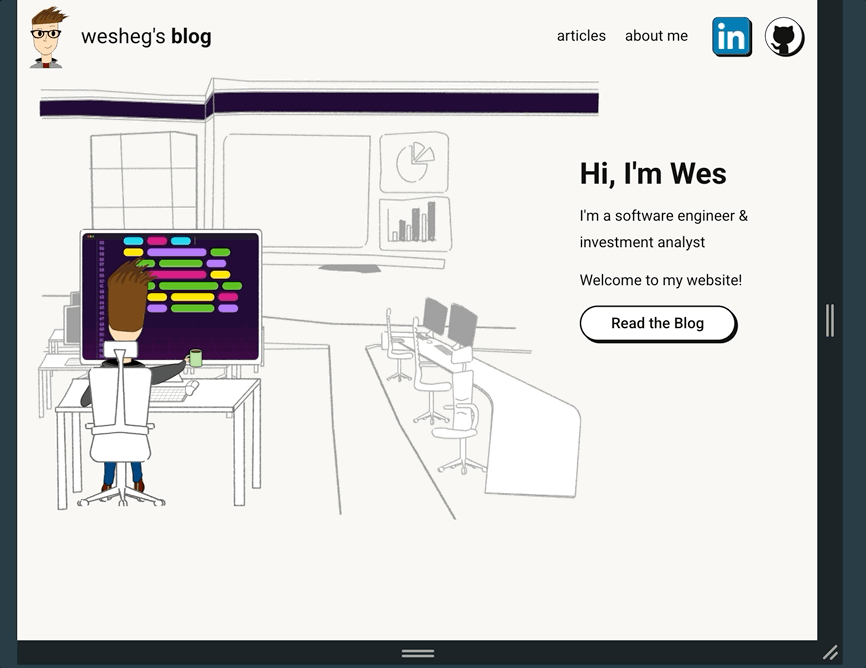Click the Welcome to my website! text
This screenshot has height=668, width=866.
(x=661, y=280)
